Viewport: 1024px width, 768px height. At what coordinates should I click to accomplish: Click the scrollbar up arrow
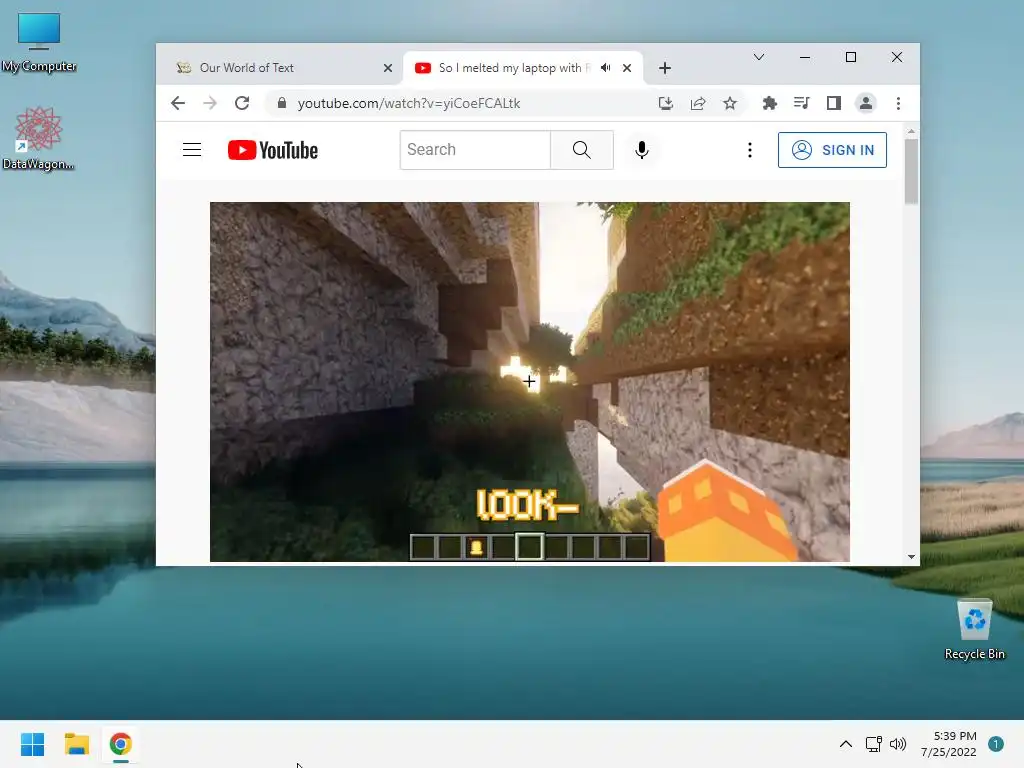coord(911,132)
